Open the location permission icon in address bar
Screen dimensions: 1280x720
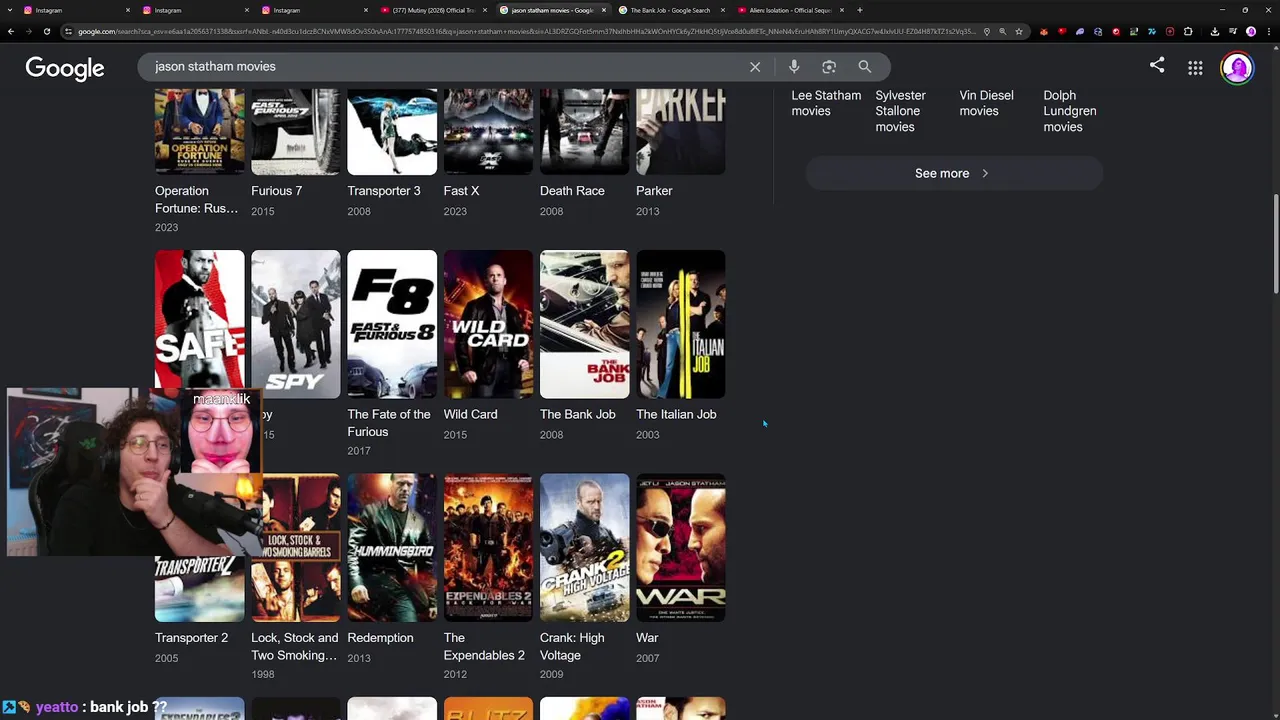click(987, 31)
